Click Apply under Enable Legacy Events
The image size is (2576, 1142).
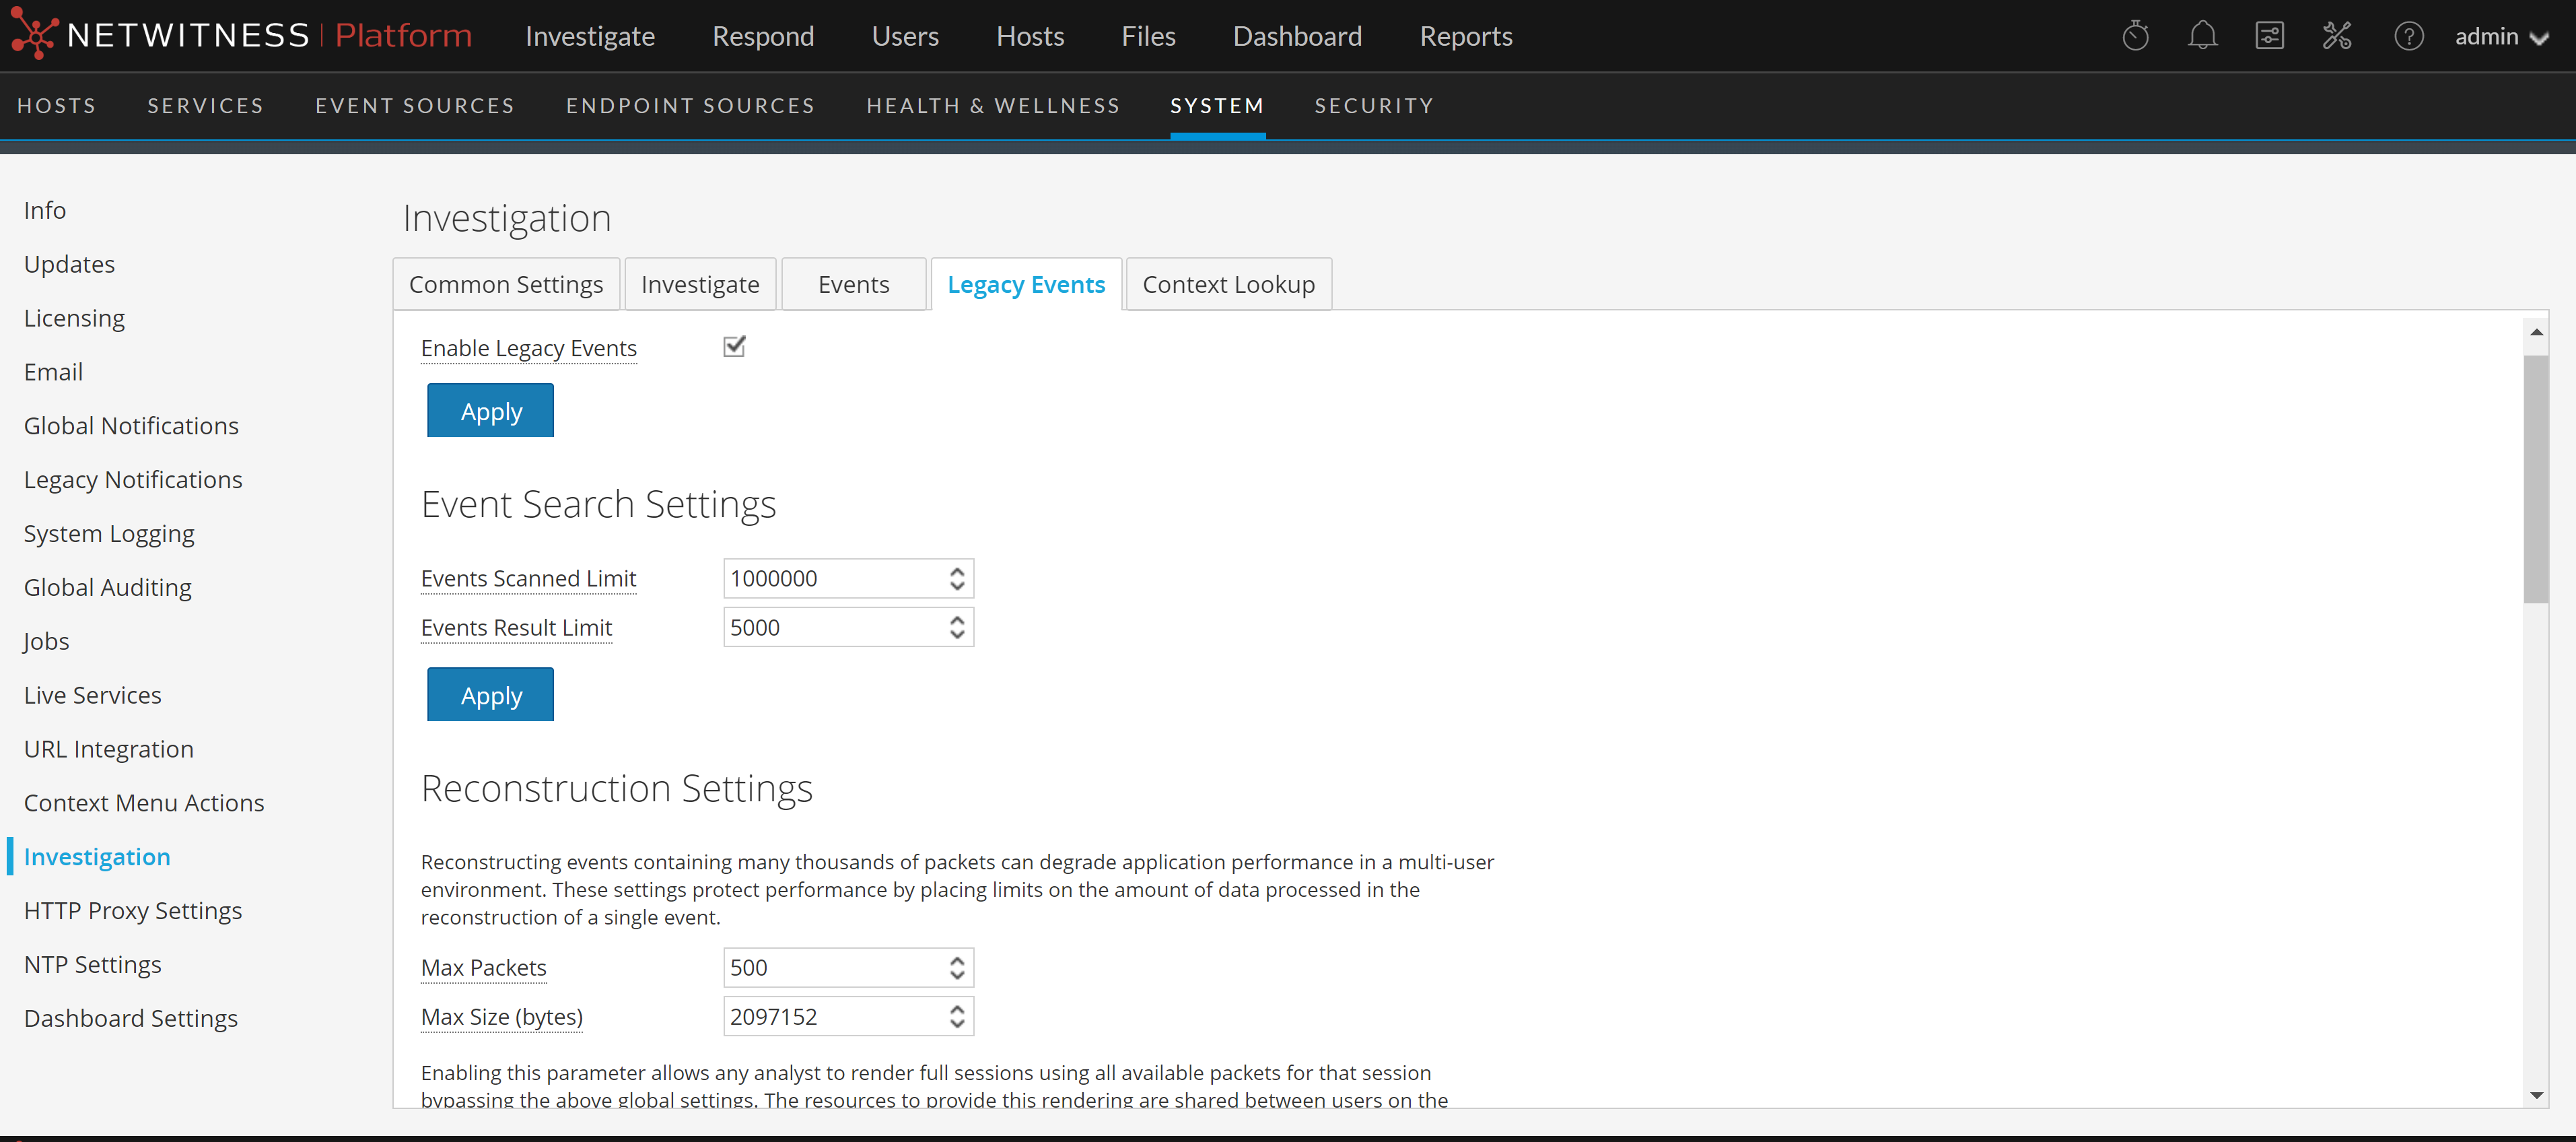[490, 411]
